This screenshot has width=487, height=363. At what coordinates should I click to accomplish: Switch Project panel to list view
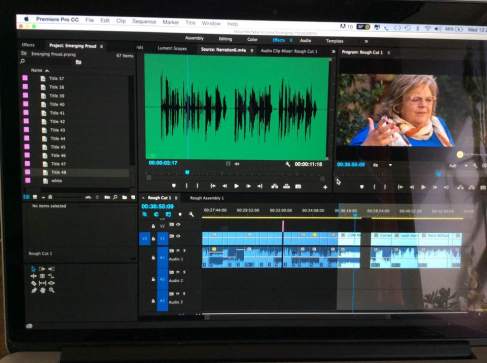[x=26, y=197]
